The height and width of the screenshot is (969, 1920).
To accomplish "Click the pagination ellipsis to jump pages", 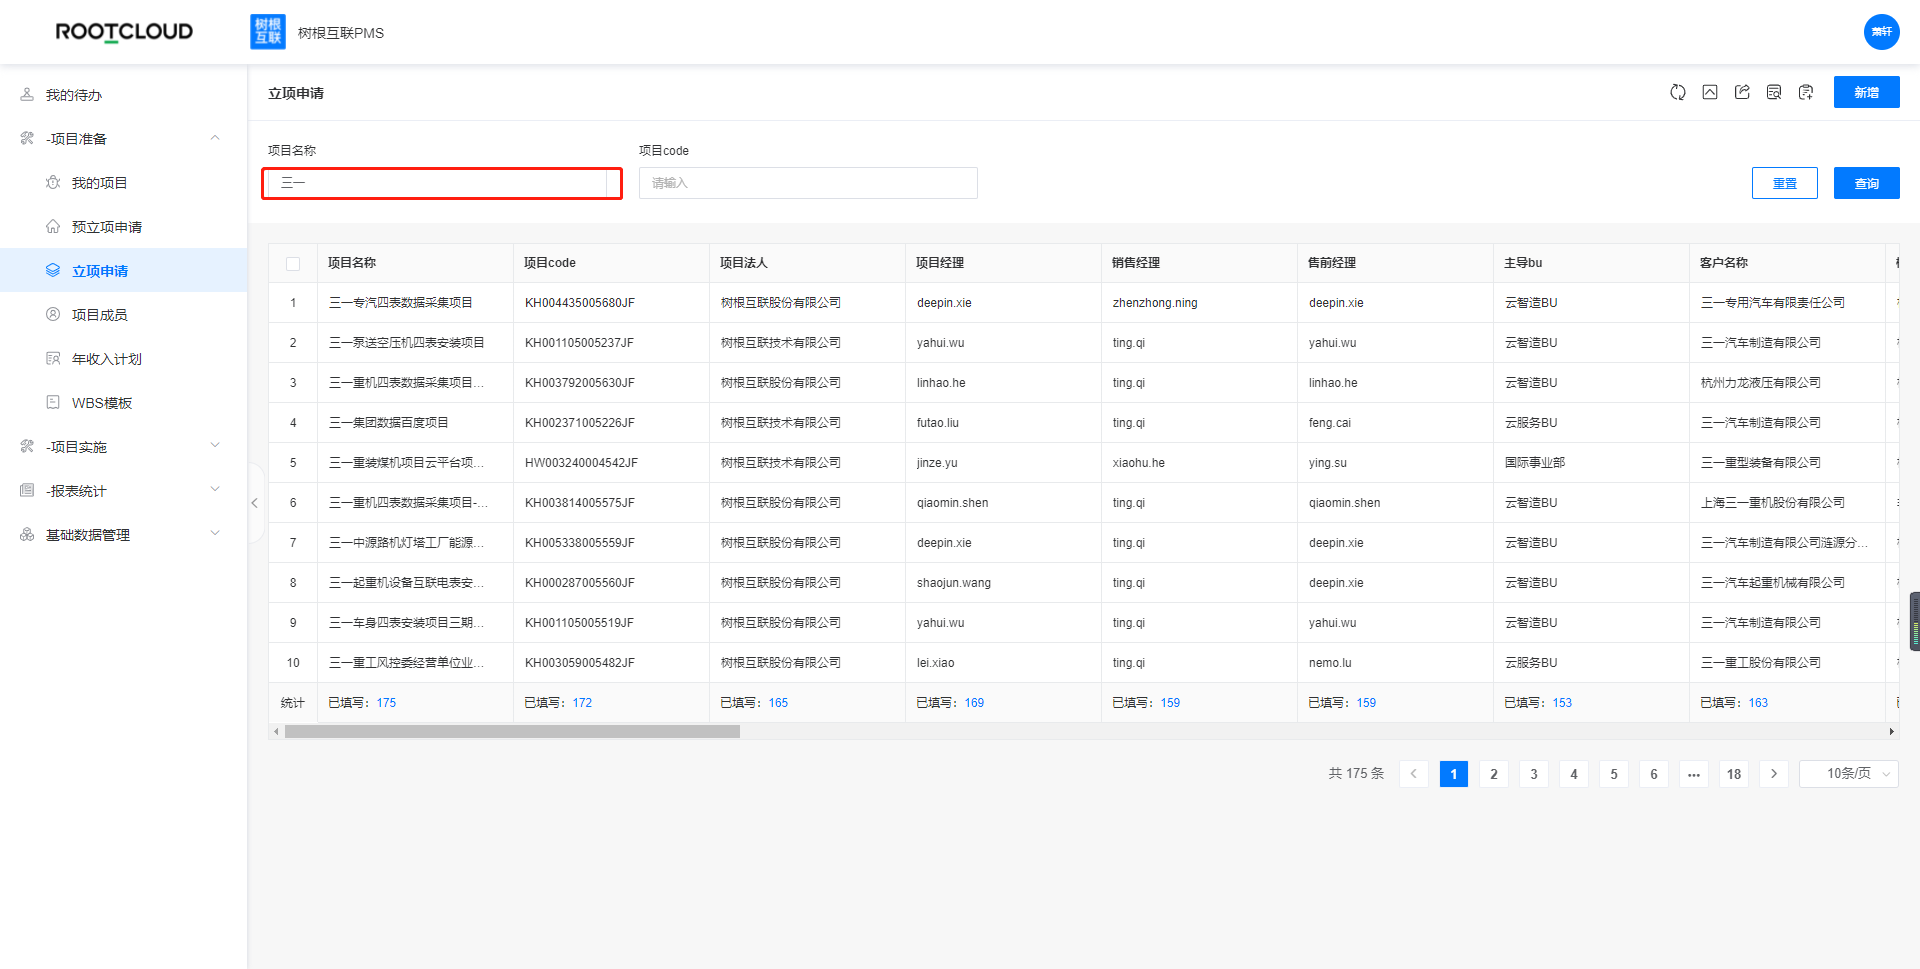I will (x=1694, y=774).
